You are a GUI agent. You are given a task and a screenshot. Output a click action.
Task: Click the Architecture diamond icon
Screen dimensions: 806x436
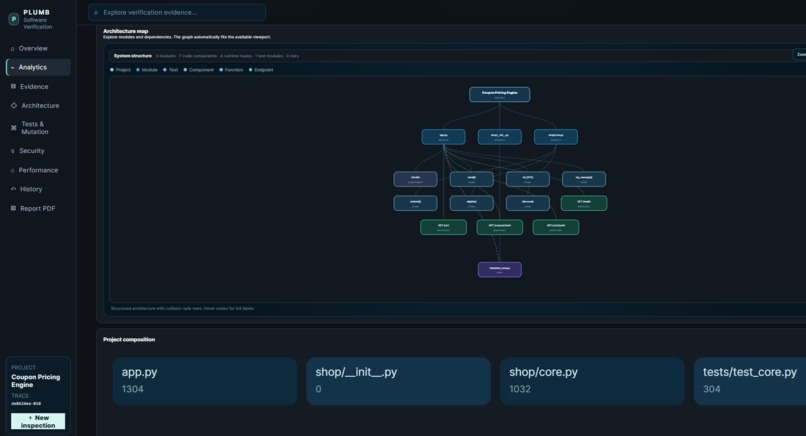[14, 105]
